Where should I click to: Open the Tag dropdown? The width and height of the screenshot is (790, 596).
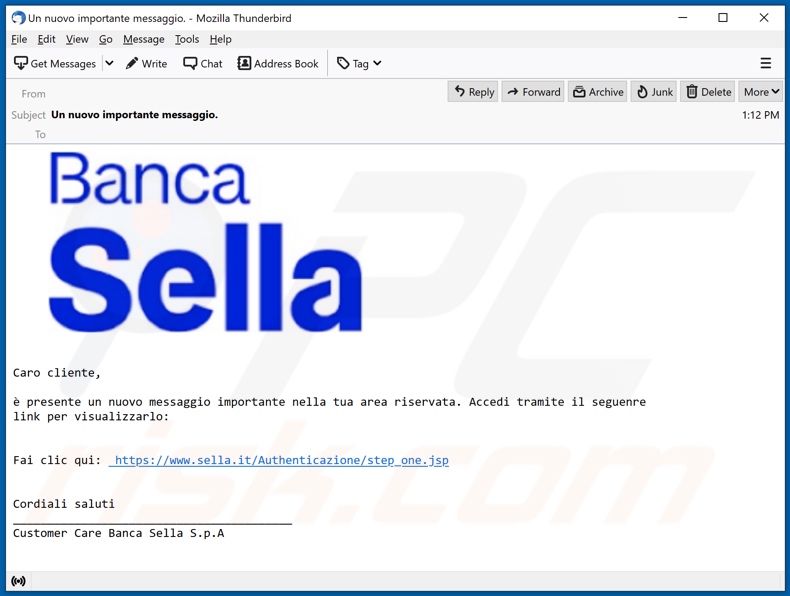(359, 63)
